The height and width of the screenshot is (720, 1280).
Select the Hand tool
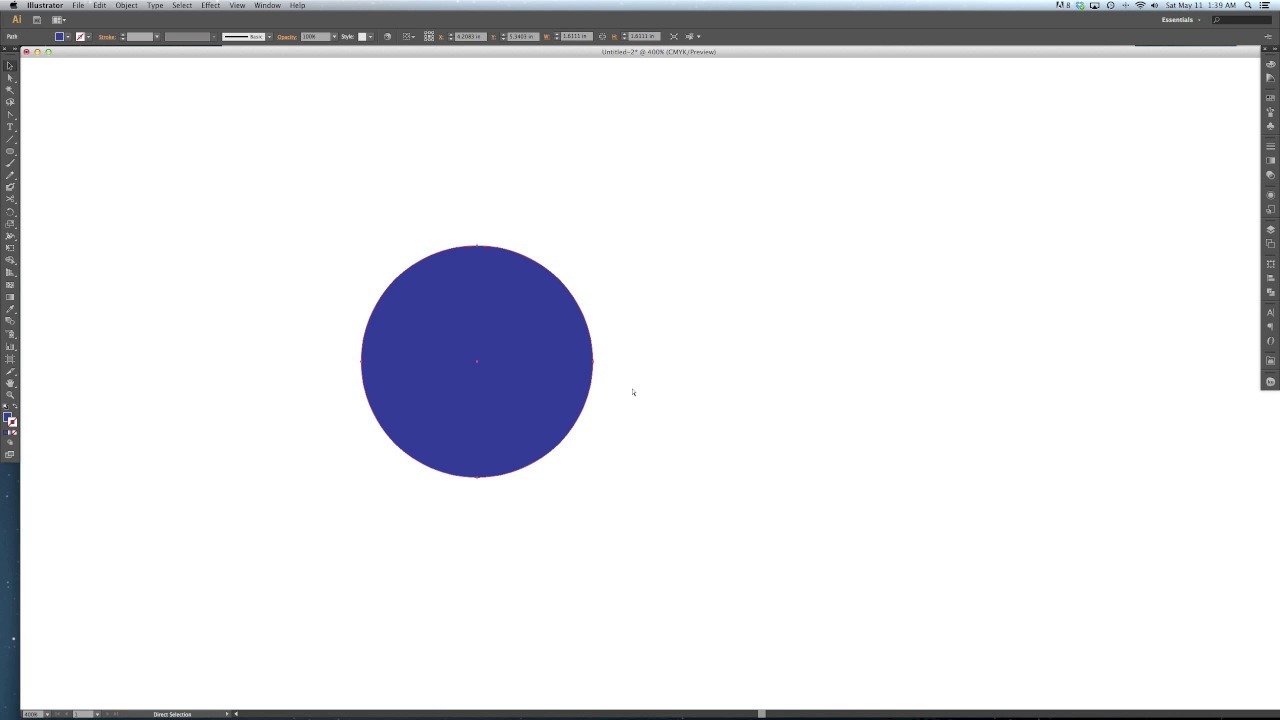[10, 383]
